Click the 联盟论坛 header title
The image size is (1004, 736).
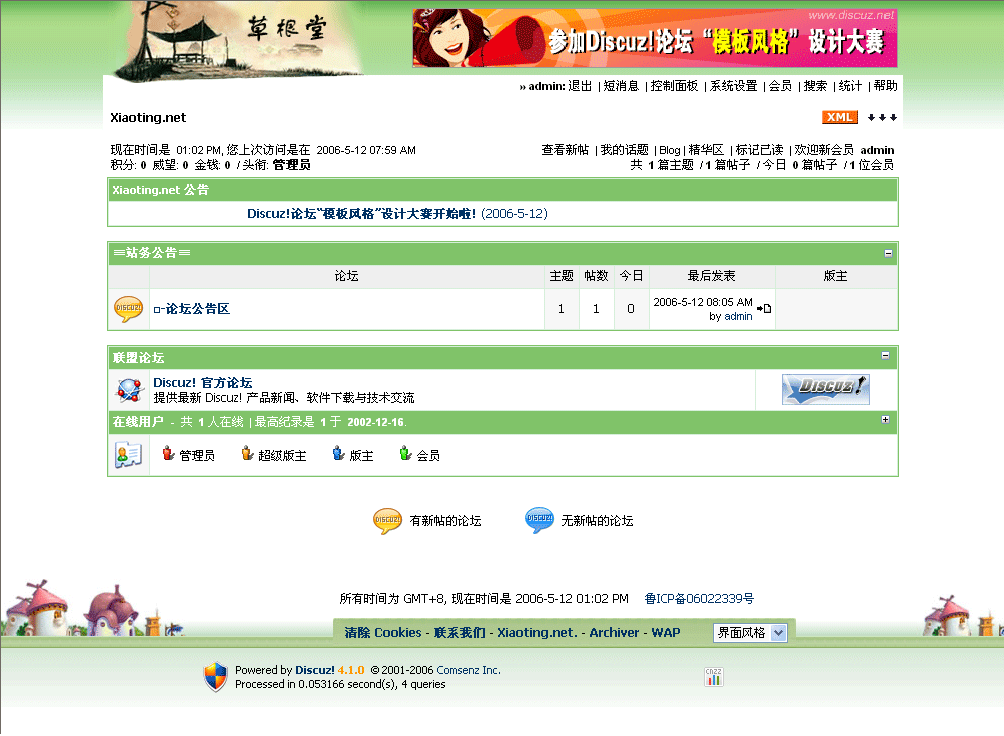pyautogui.click(x=138, y=357)
